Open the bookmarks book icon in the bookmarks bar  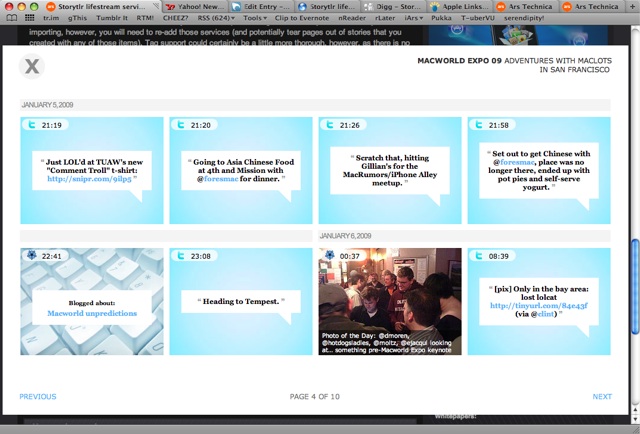pyautogui.click(x=11, y=18)
